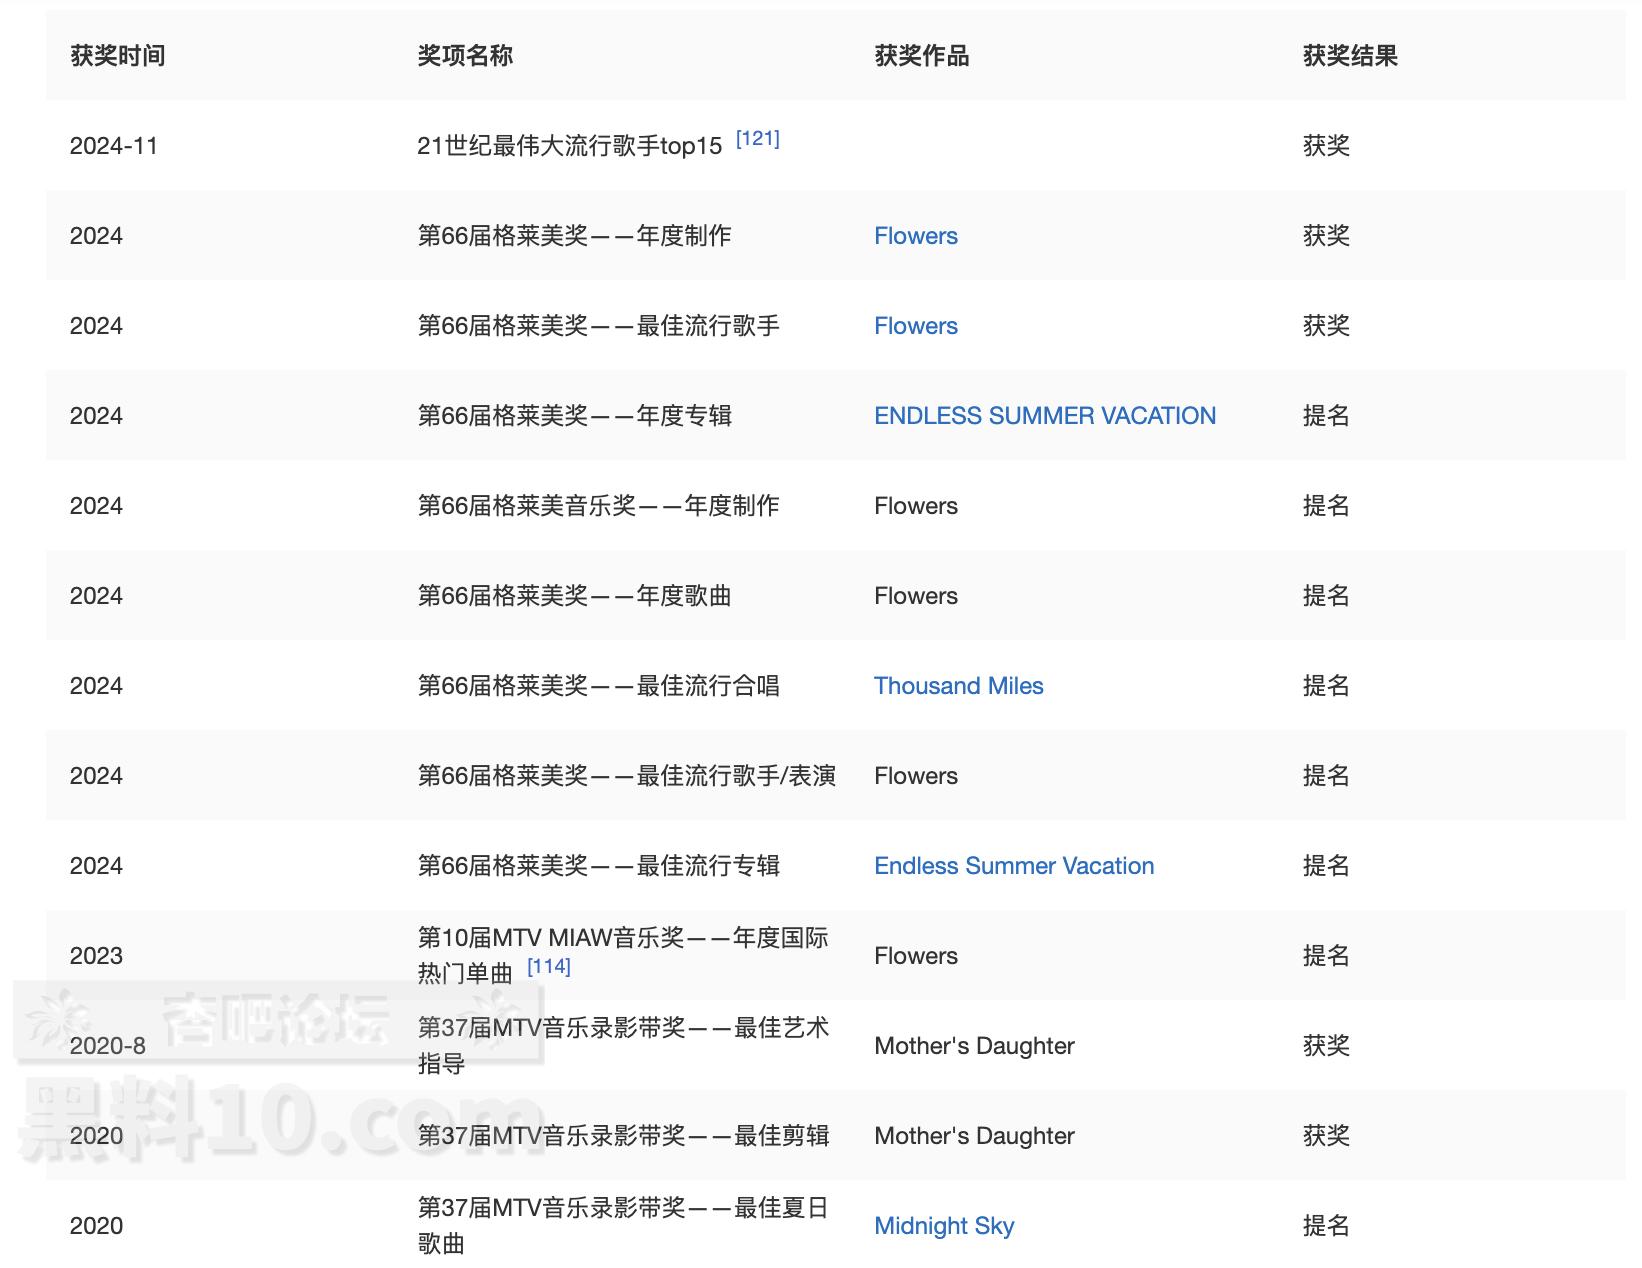
Task: Click 第66届格莱美奖——最佳流行合唱 cell
Action: point(598,686)
